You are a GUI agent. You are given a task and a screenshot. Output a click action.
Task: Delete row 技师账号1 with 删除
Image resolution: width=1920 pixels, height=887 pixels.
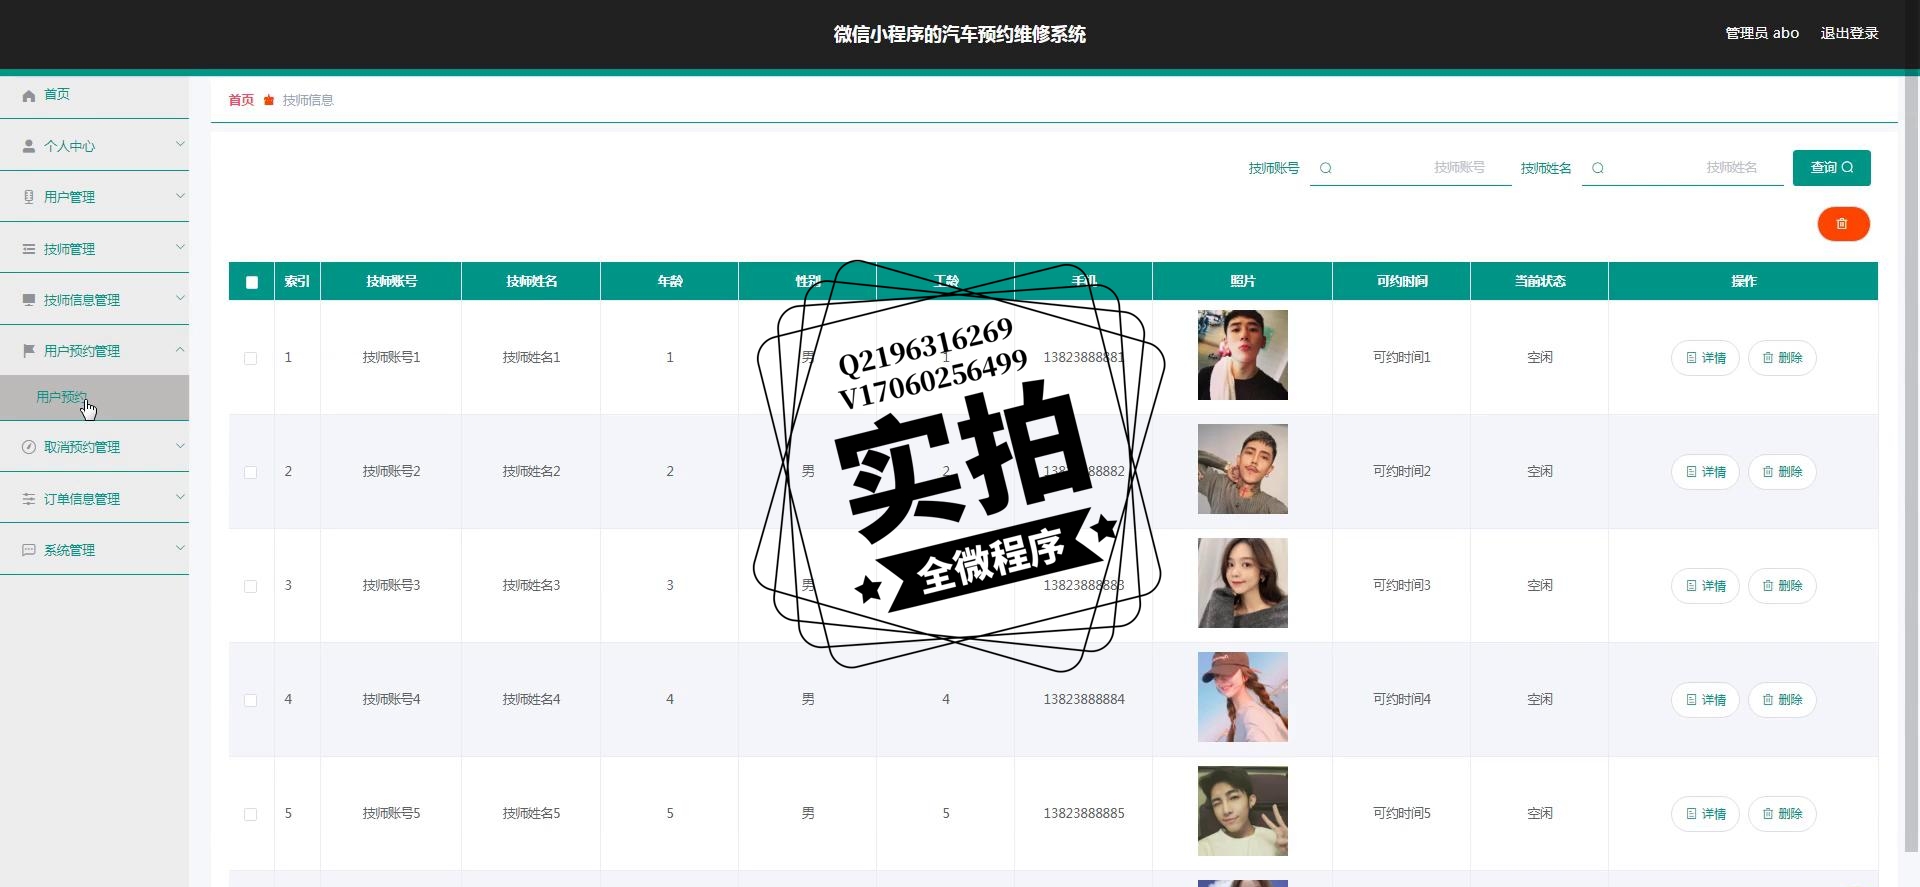click(1782, 358)
